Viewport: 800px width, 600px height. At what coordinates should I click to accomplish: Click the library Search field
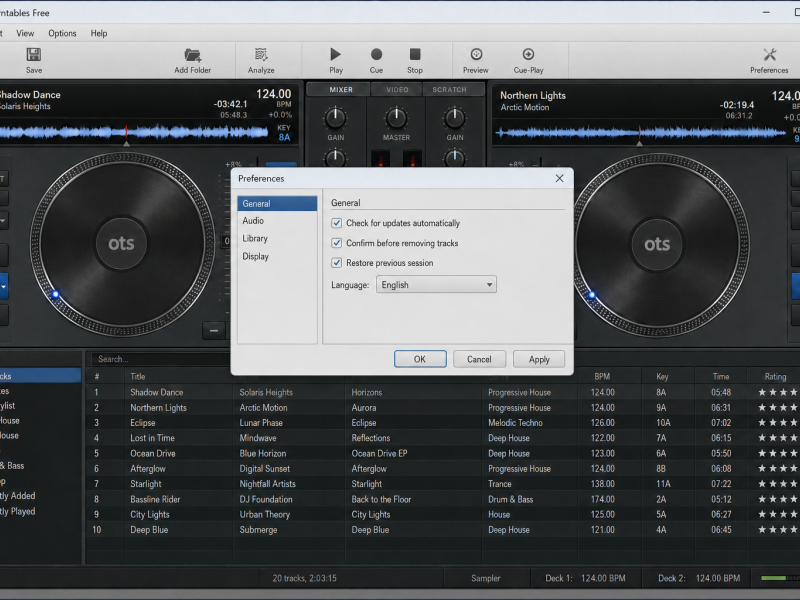click(x=160, y=359)
